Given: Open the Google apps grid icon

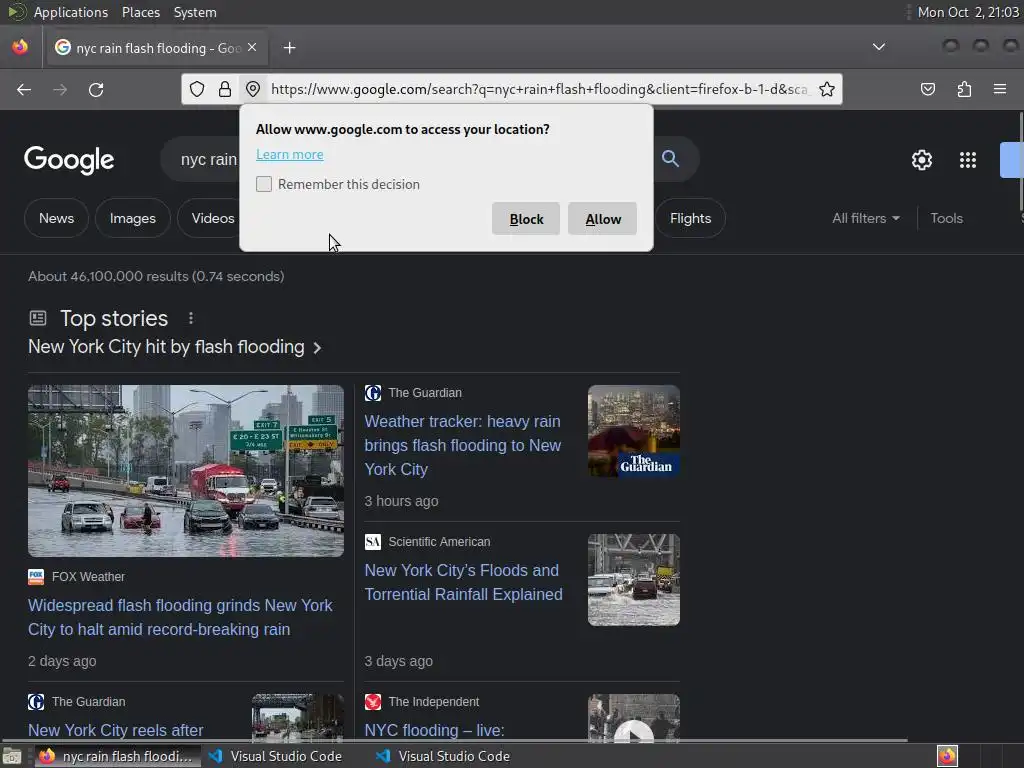Looking at the screenshot, I should pyautogui.click(x=968, y=160).
